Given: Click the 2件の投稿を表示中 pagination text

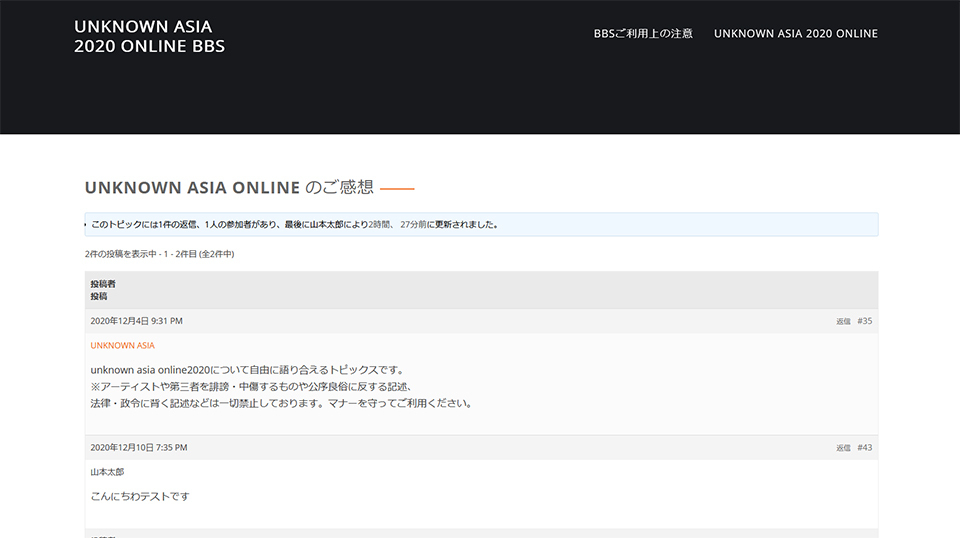Looking at the screenshot, I should 159,254.
